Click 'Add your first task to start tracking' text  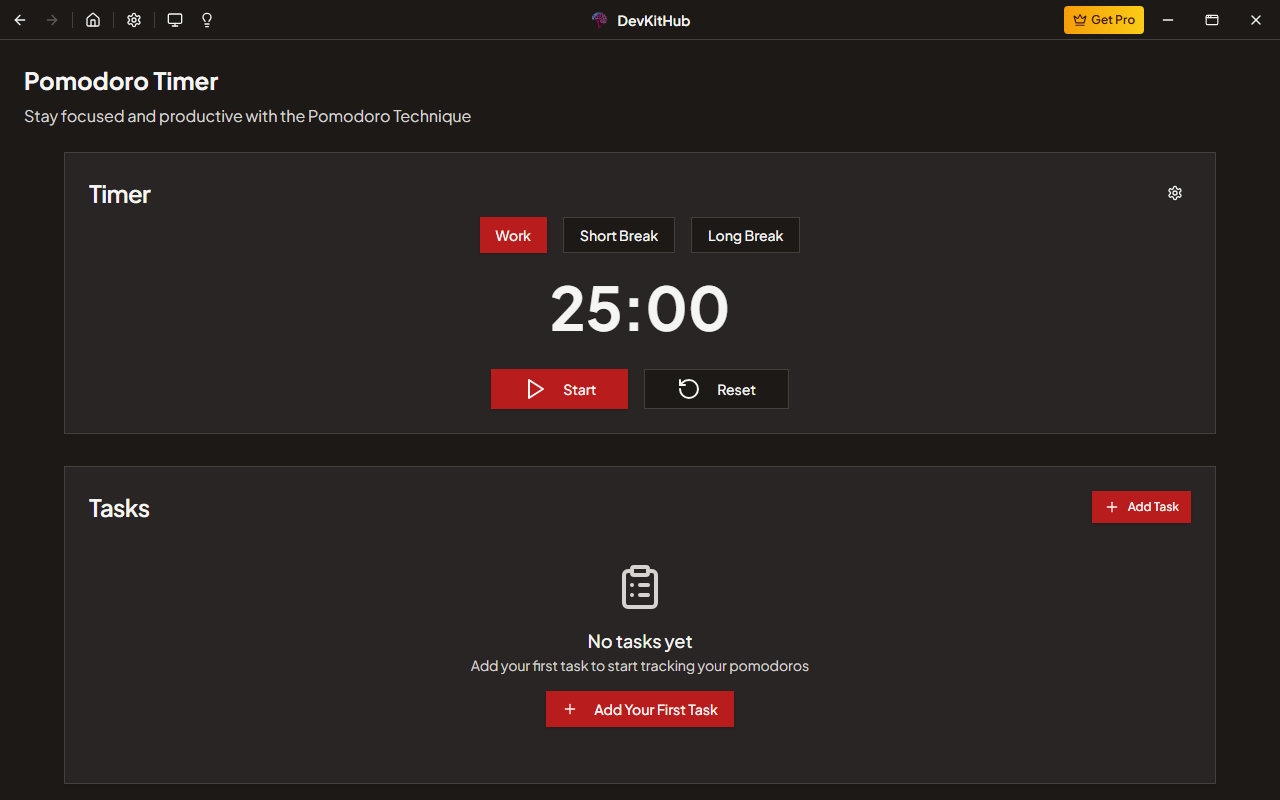click(x=640, y=666)
